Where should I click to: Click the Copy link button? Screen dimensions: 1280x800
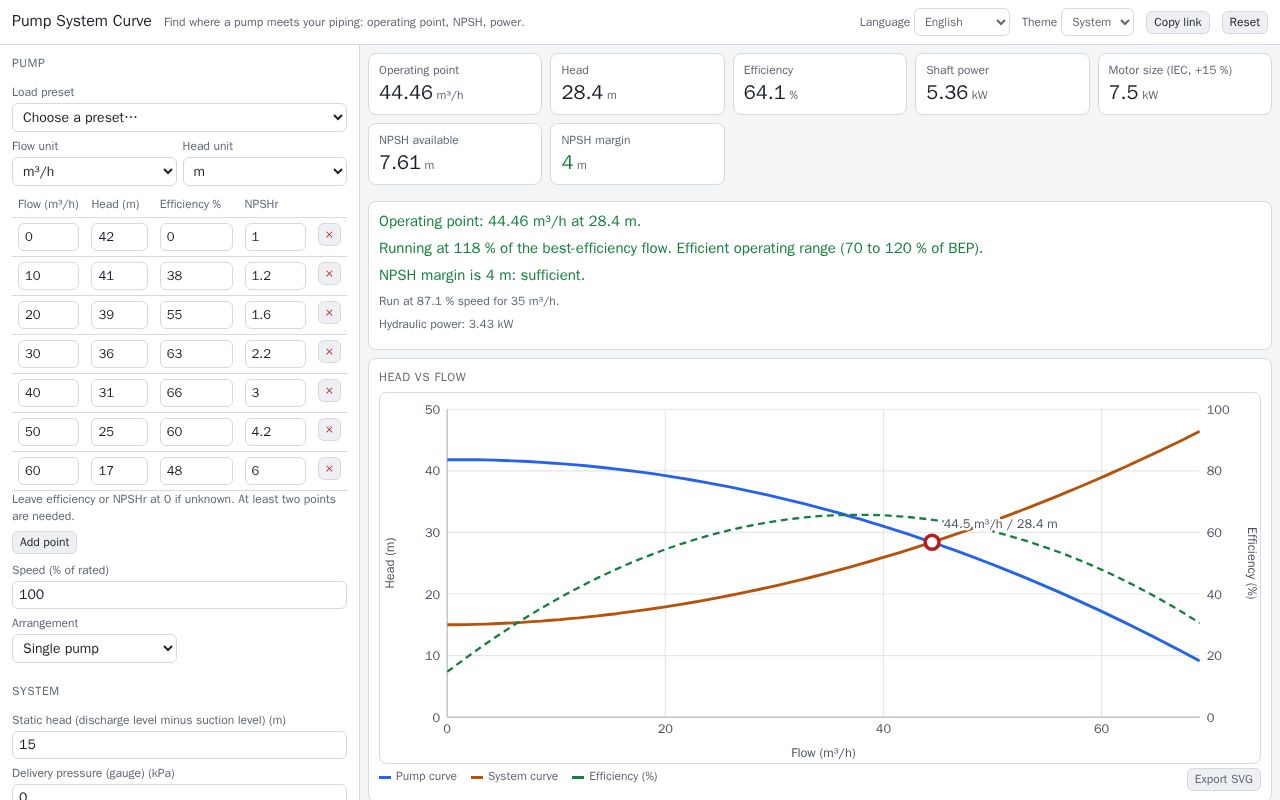click(1178, 22)
